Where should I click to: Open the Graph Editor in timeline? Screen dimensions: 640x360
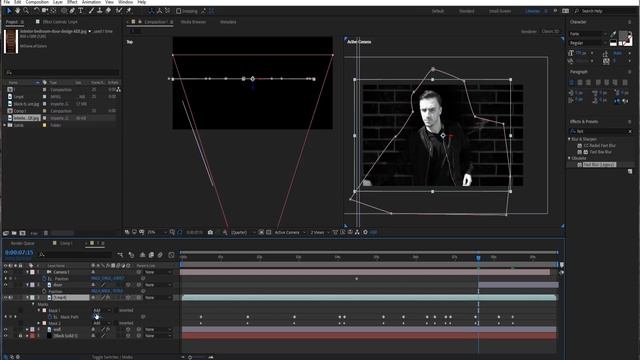(x=171, y=255)
